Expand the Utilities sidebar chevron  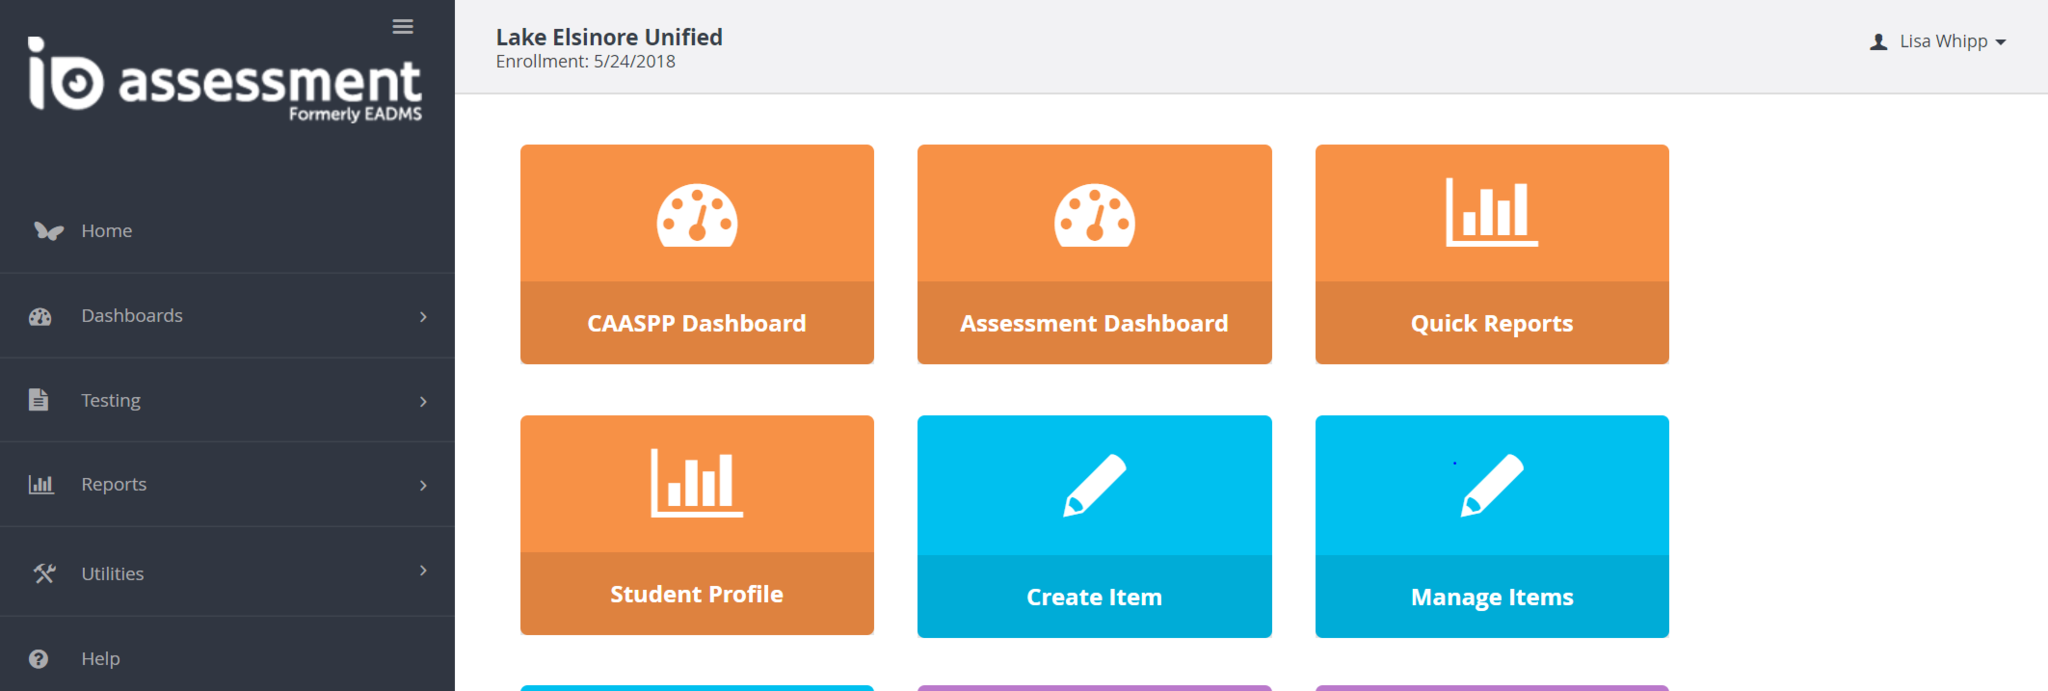pyautogui.click(x=423, y=571)
